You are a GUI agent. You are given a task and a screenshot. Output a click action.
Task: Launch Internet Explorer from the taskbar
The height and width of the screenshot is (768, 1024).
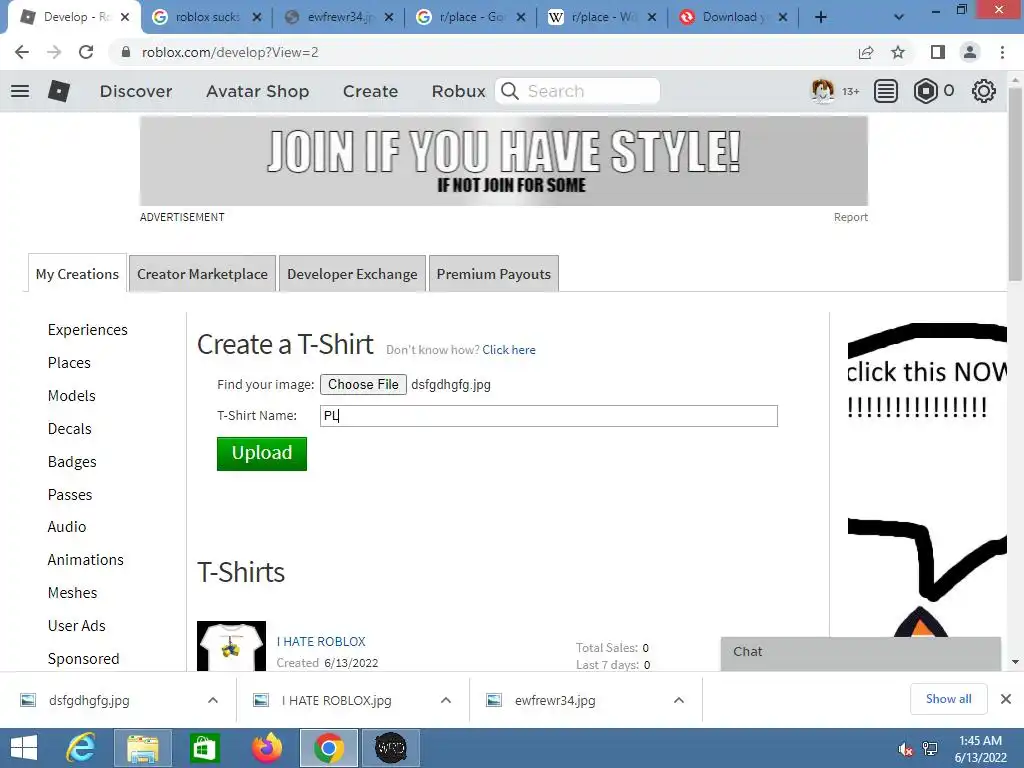click(81, 748)
